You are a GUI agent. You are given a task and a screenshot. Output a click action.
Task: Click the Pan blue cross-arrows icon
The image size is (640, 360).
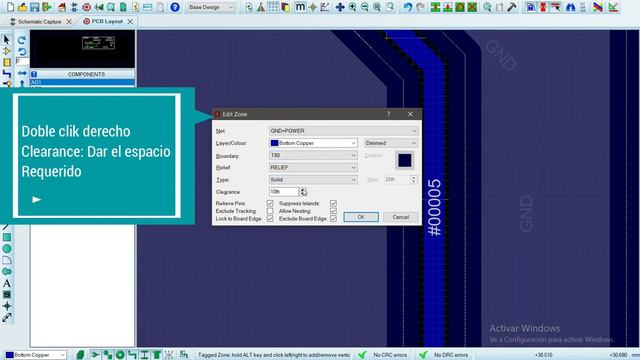(340, 7)
